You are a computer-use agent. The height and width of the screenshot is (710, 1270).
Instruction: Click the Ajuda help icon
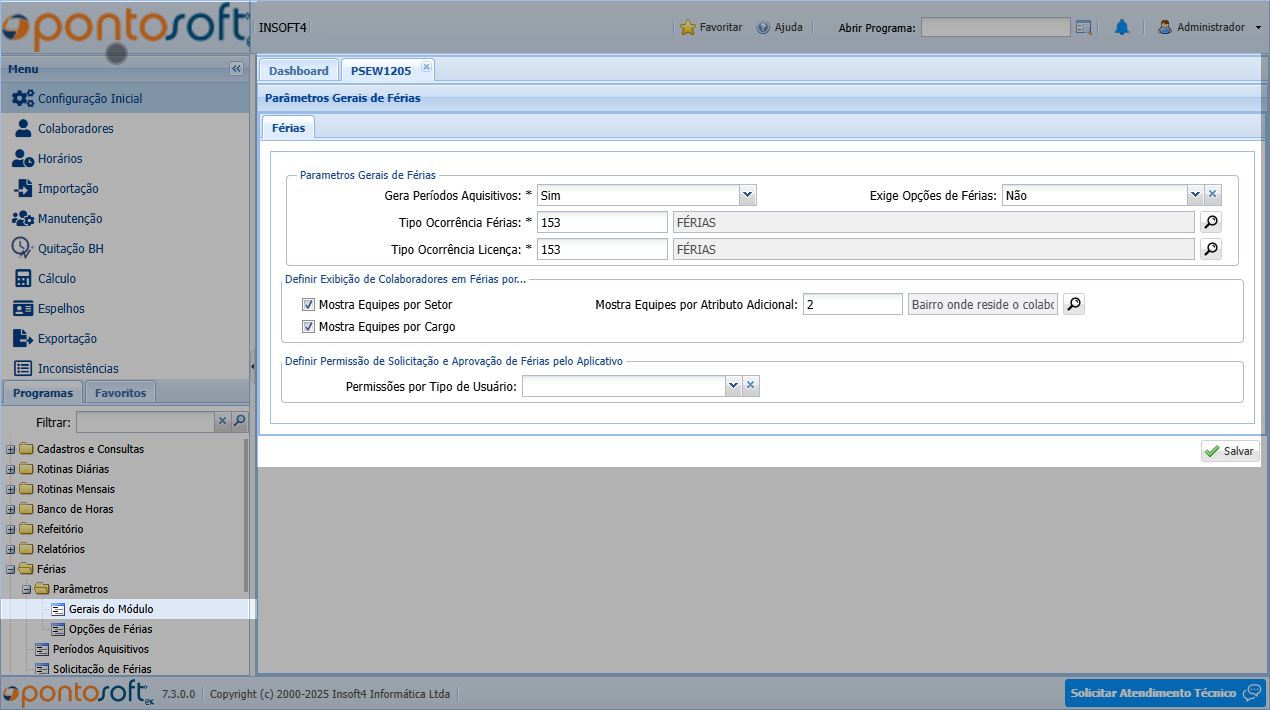click(763, 28)
